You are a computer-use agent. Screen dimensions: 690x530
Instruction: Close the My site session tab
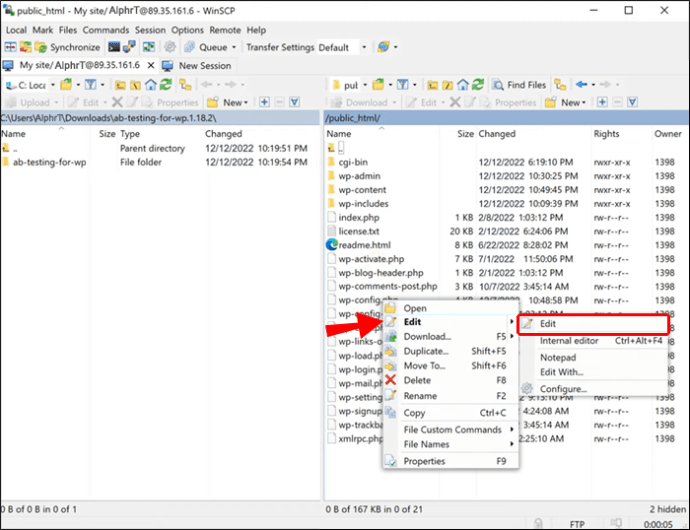(151, 66)
